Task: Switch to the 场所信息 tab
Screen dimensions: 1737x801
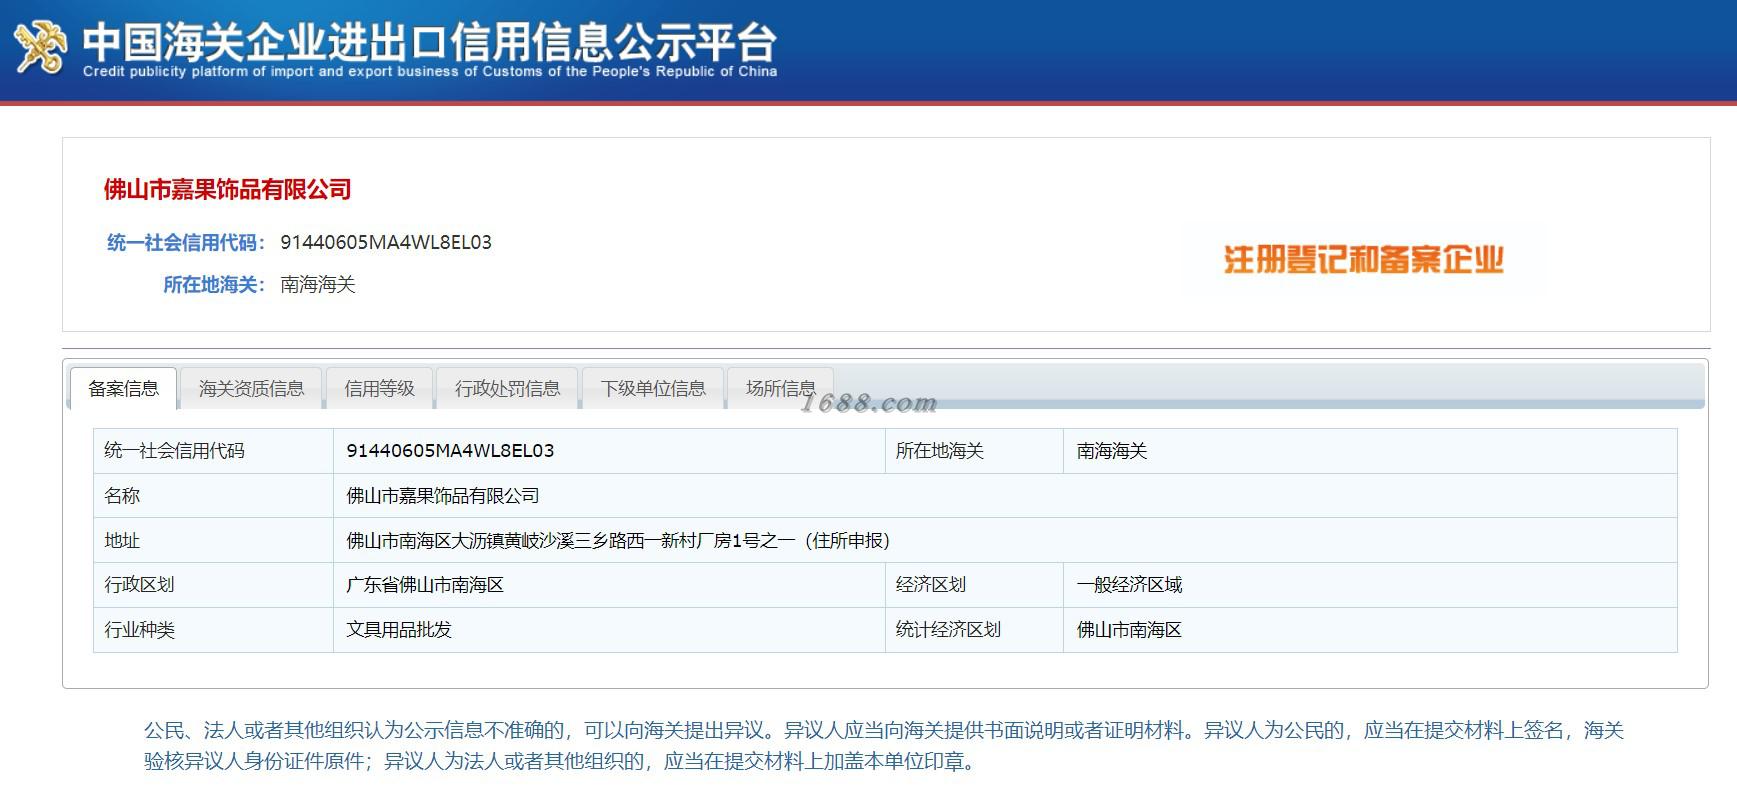Action: pos(780,388)
